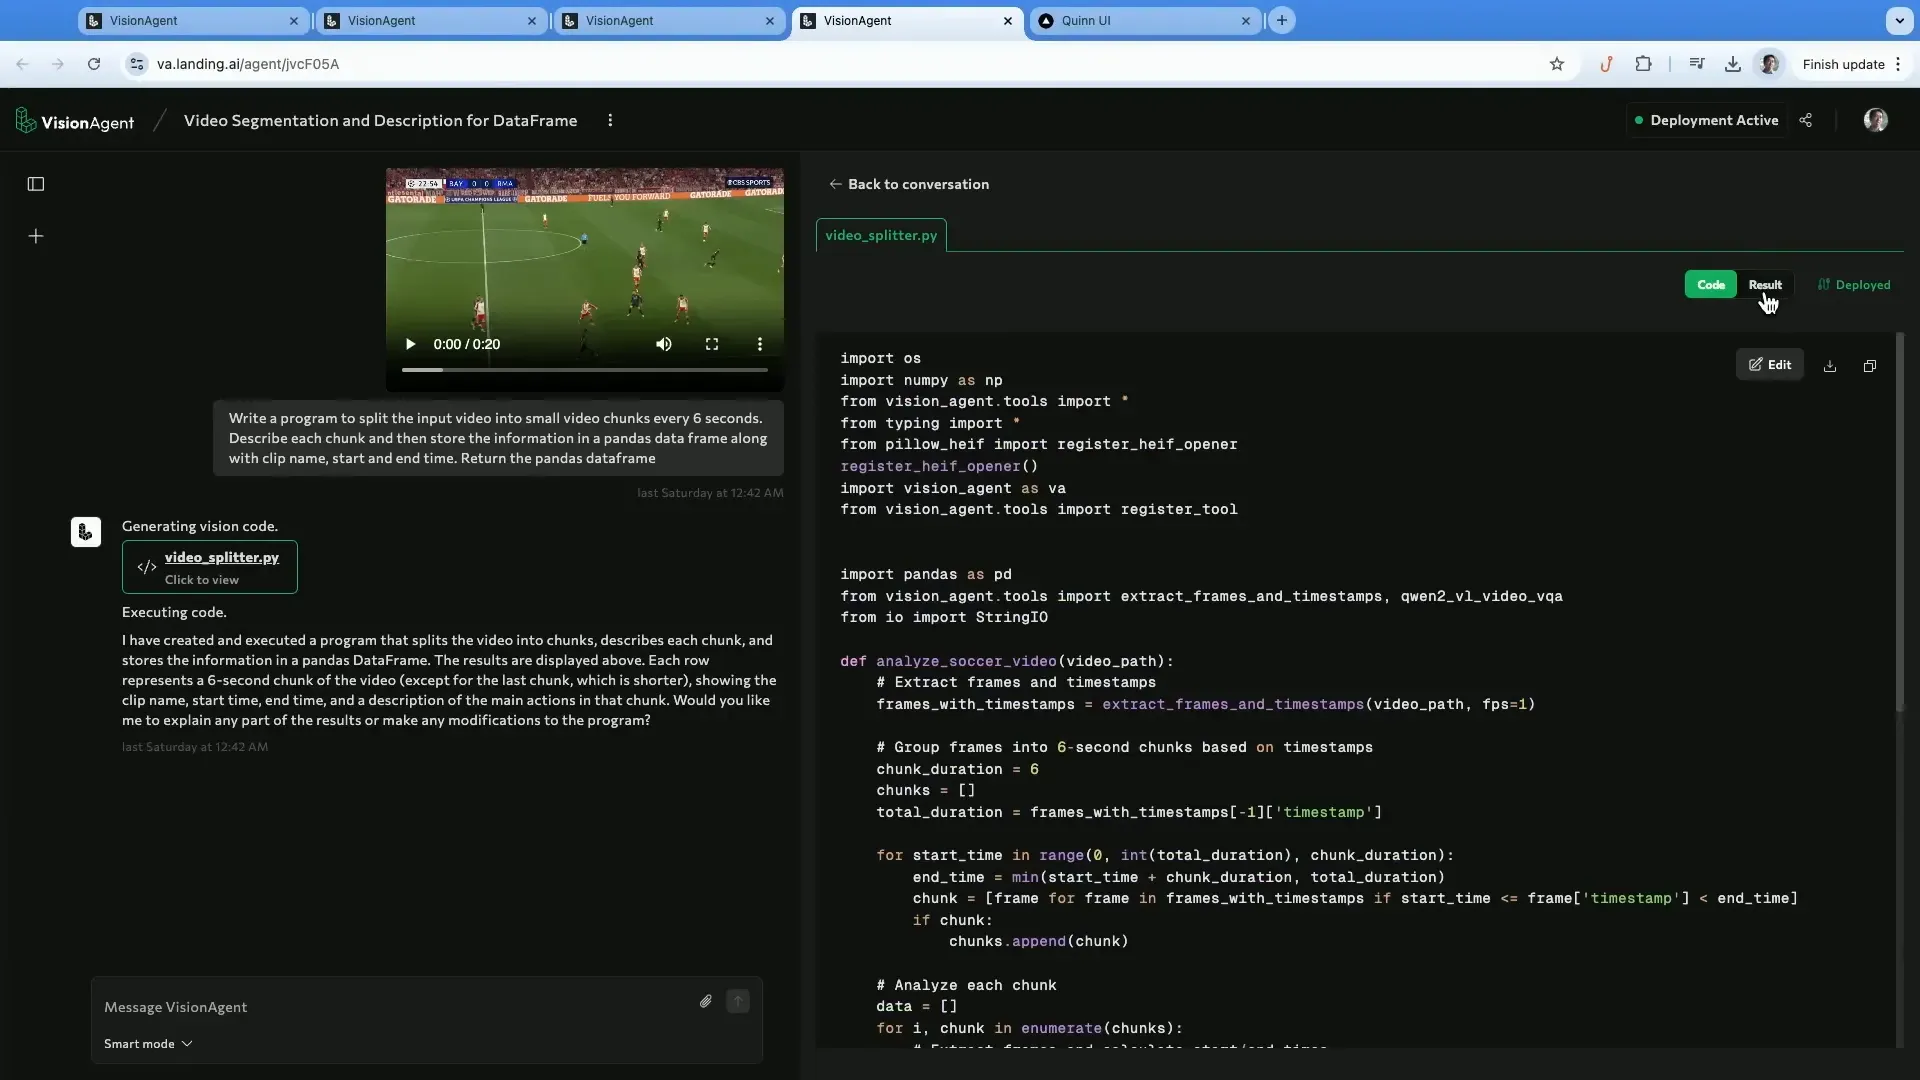The height and width of the screenshot is (1080, 1920).
Task: Click the Edit code button
Action: [x=1770, y=365]
